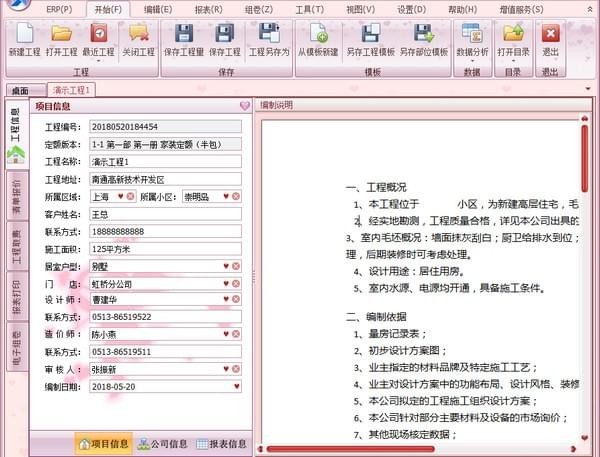
Task: Click the 客户姓名 input field
Action: point(165,214)
